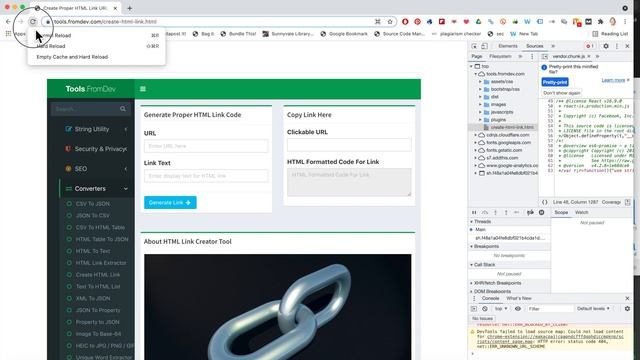Screen dimensions: 640x360
Task: Go back with the browser back arrow
Action: pyautogui.click(x=8, y=22)
